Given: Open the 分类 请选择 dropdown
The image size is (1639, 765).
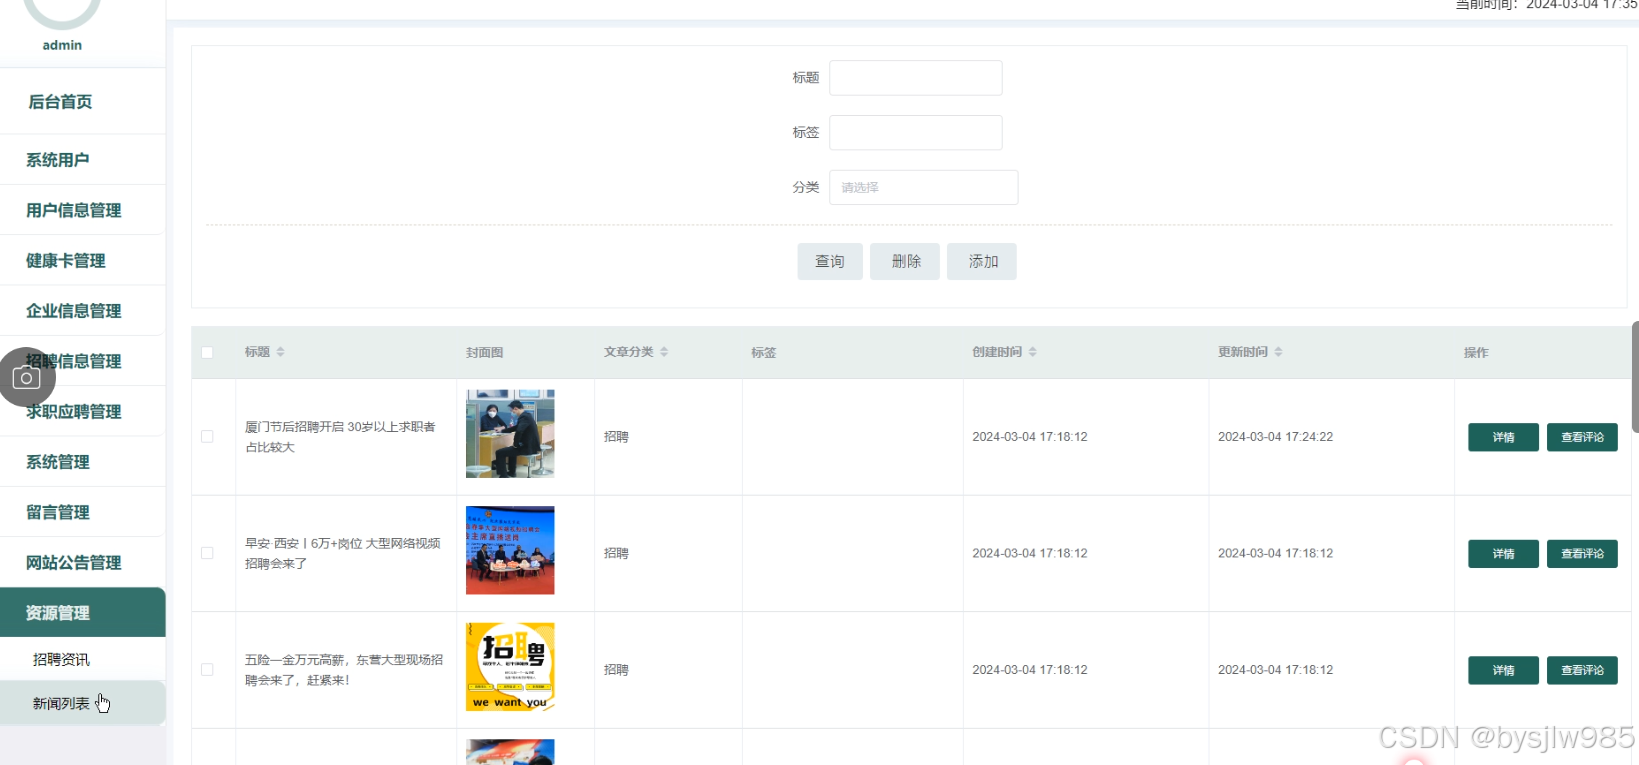Looking at the screenshot, I should [x=923, y=187].
